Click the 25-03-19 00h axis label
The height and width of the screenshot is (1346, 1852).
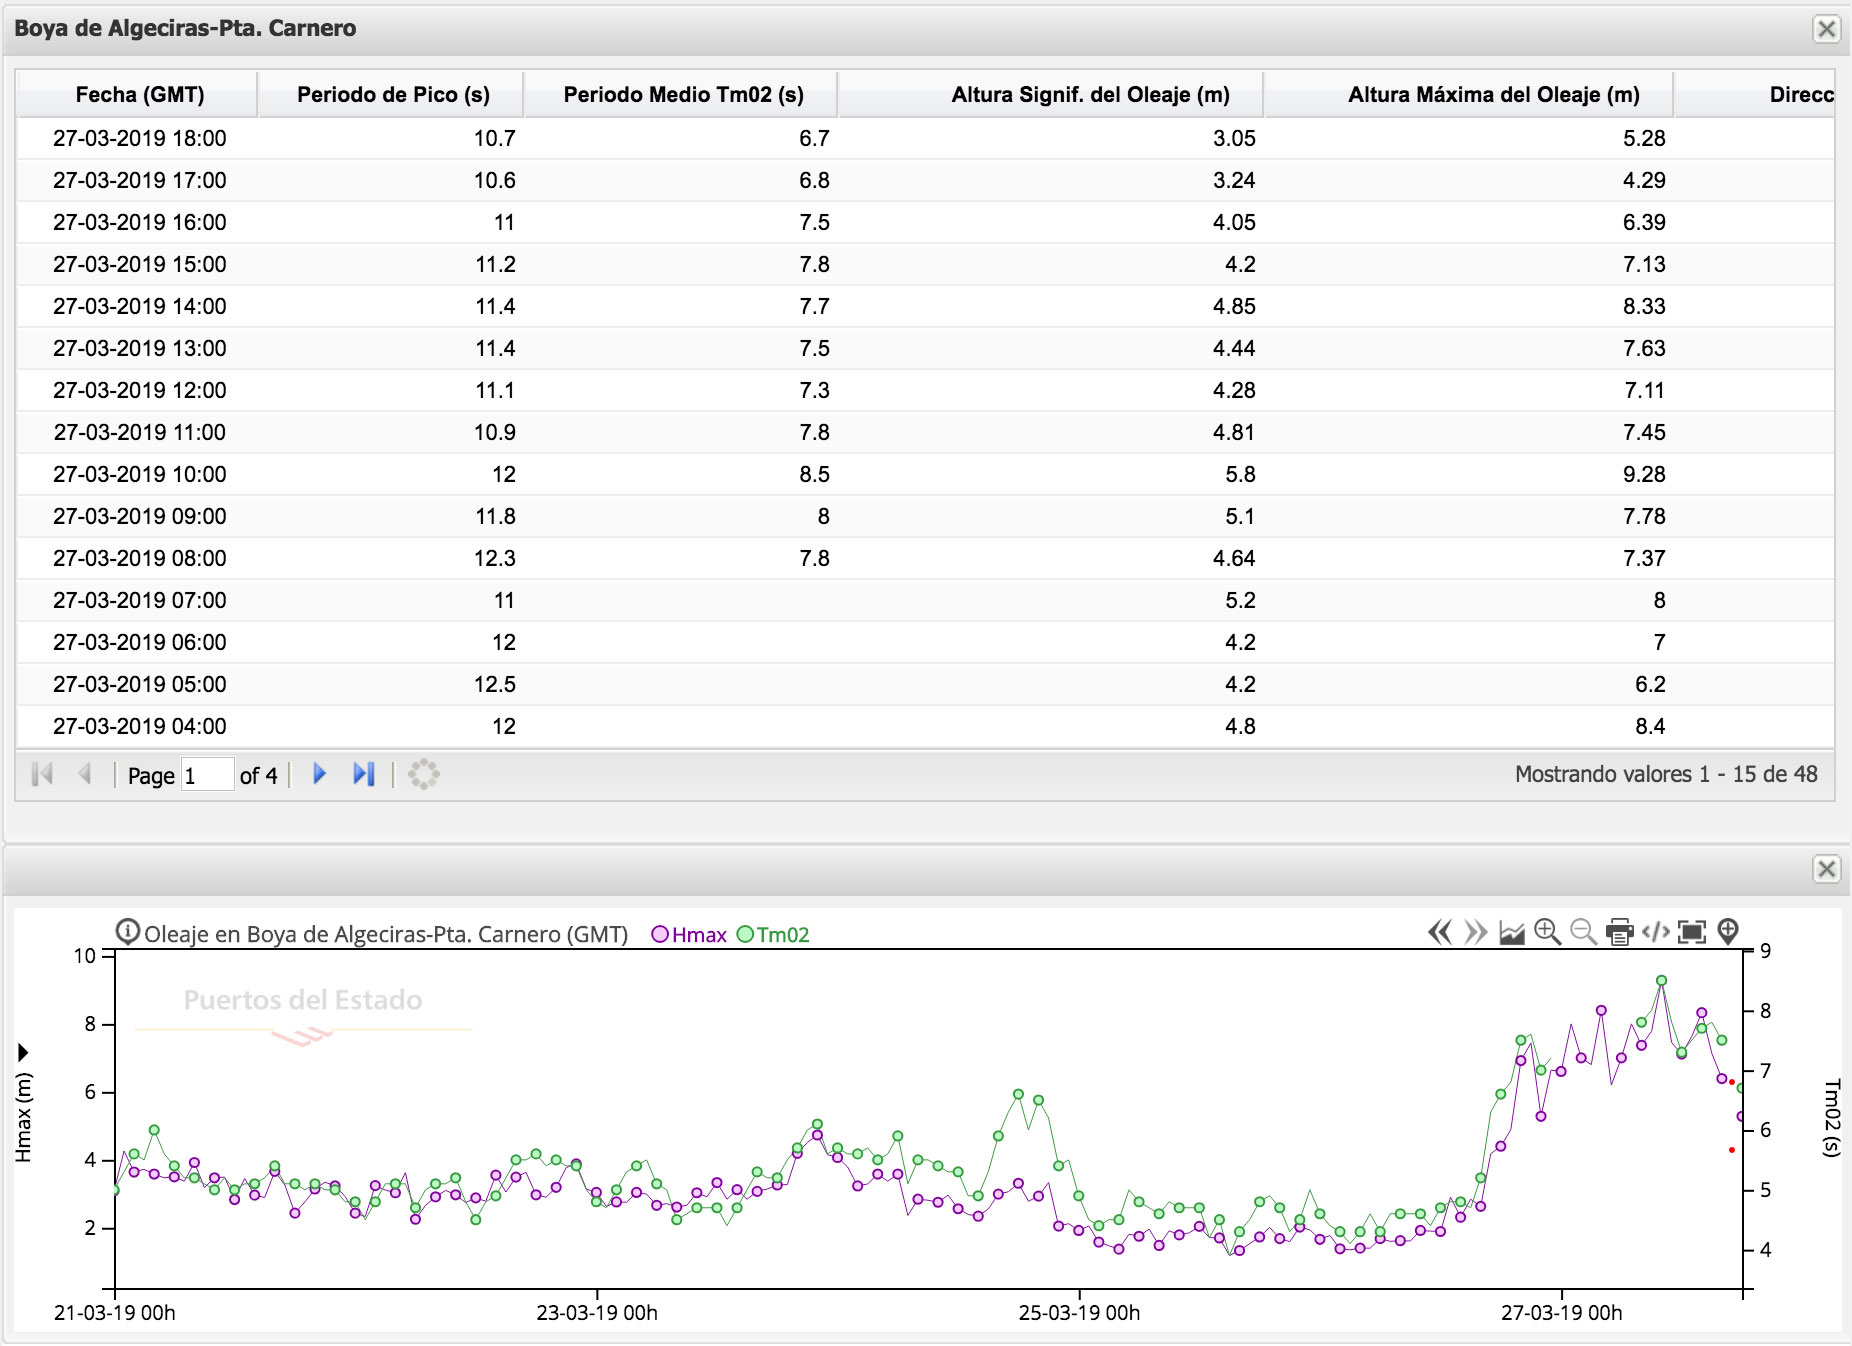[x=1079, y=1313]
